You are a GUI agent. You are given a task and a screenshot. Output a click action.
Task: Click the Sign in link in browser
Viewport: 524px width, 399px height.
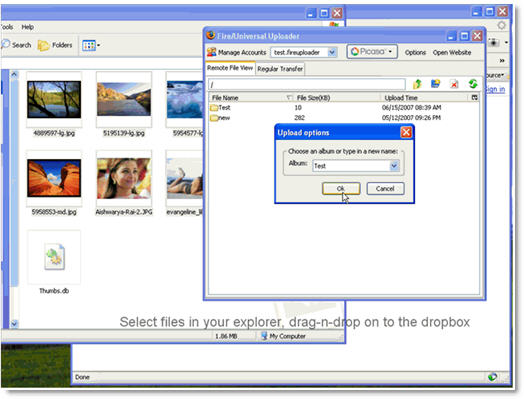point(495,89)
